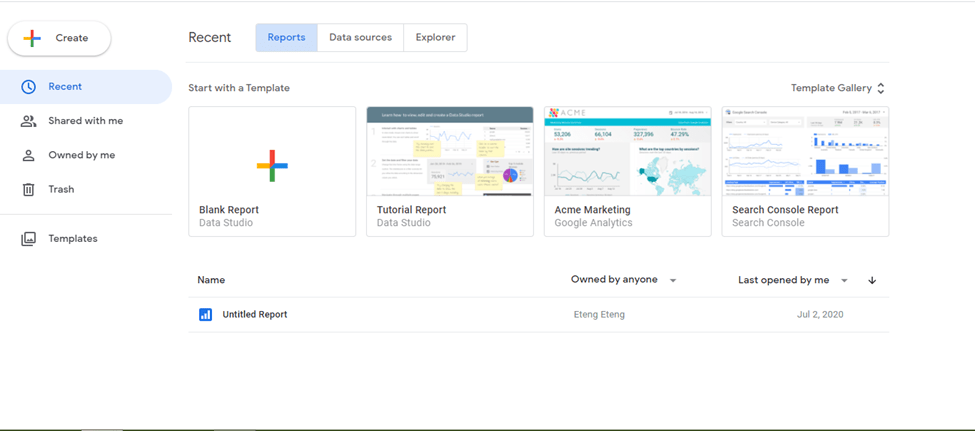Open the Acme Marketing template thumbnail
This screenshot has height=431, width=975.
point(627,151)
